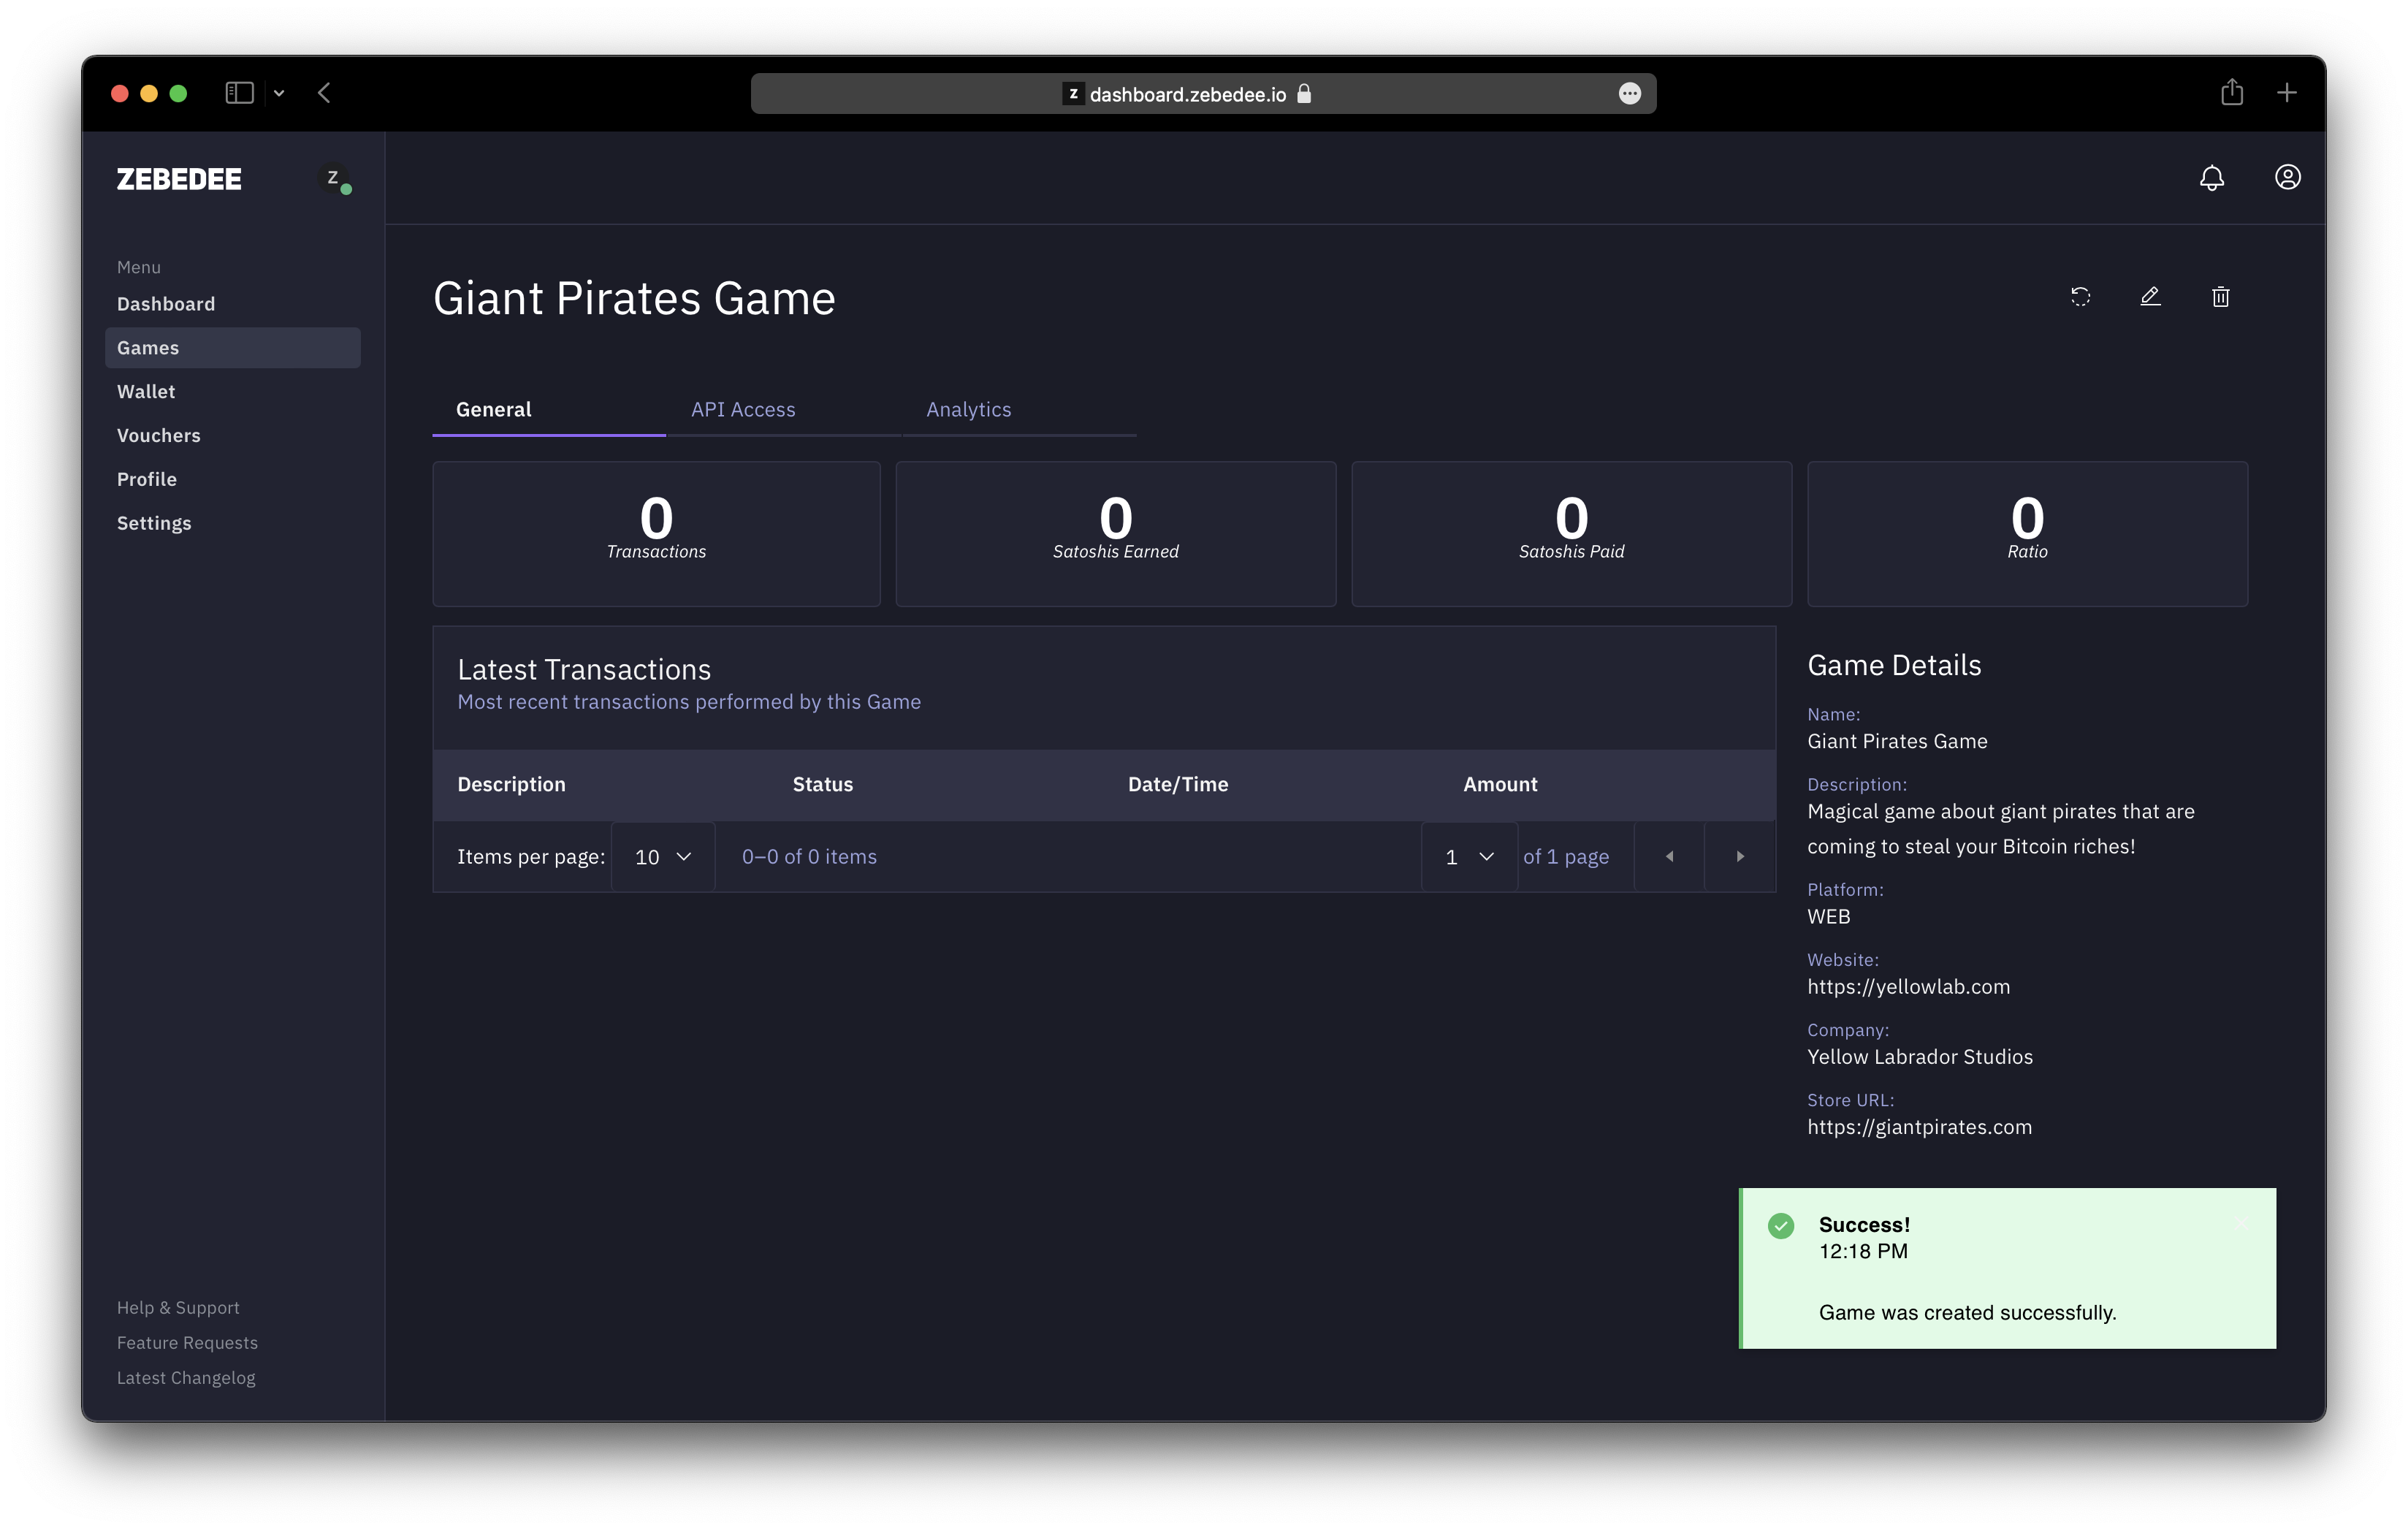Open Settings in the sidebar menu

tap(232, 523)
